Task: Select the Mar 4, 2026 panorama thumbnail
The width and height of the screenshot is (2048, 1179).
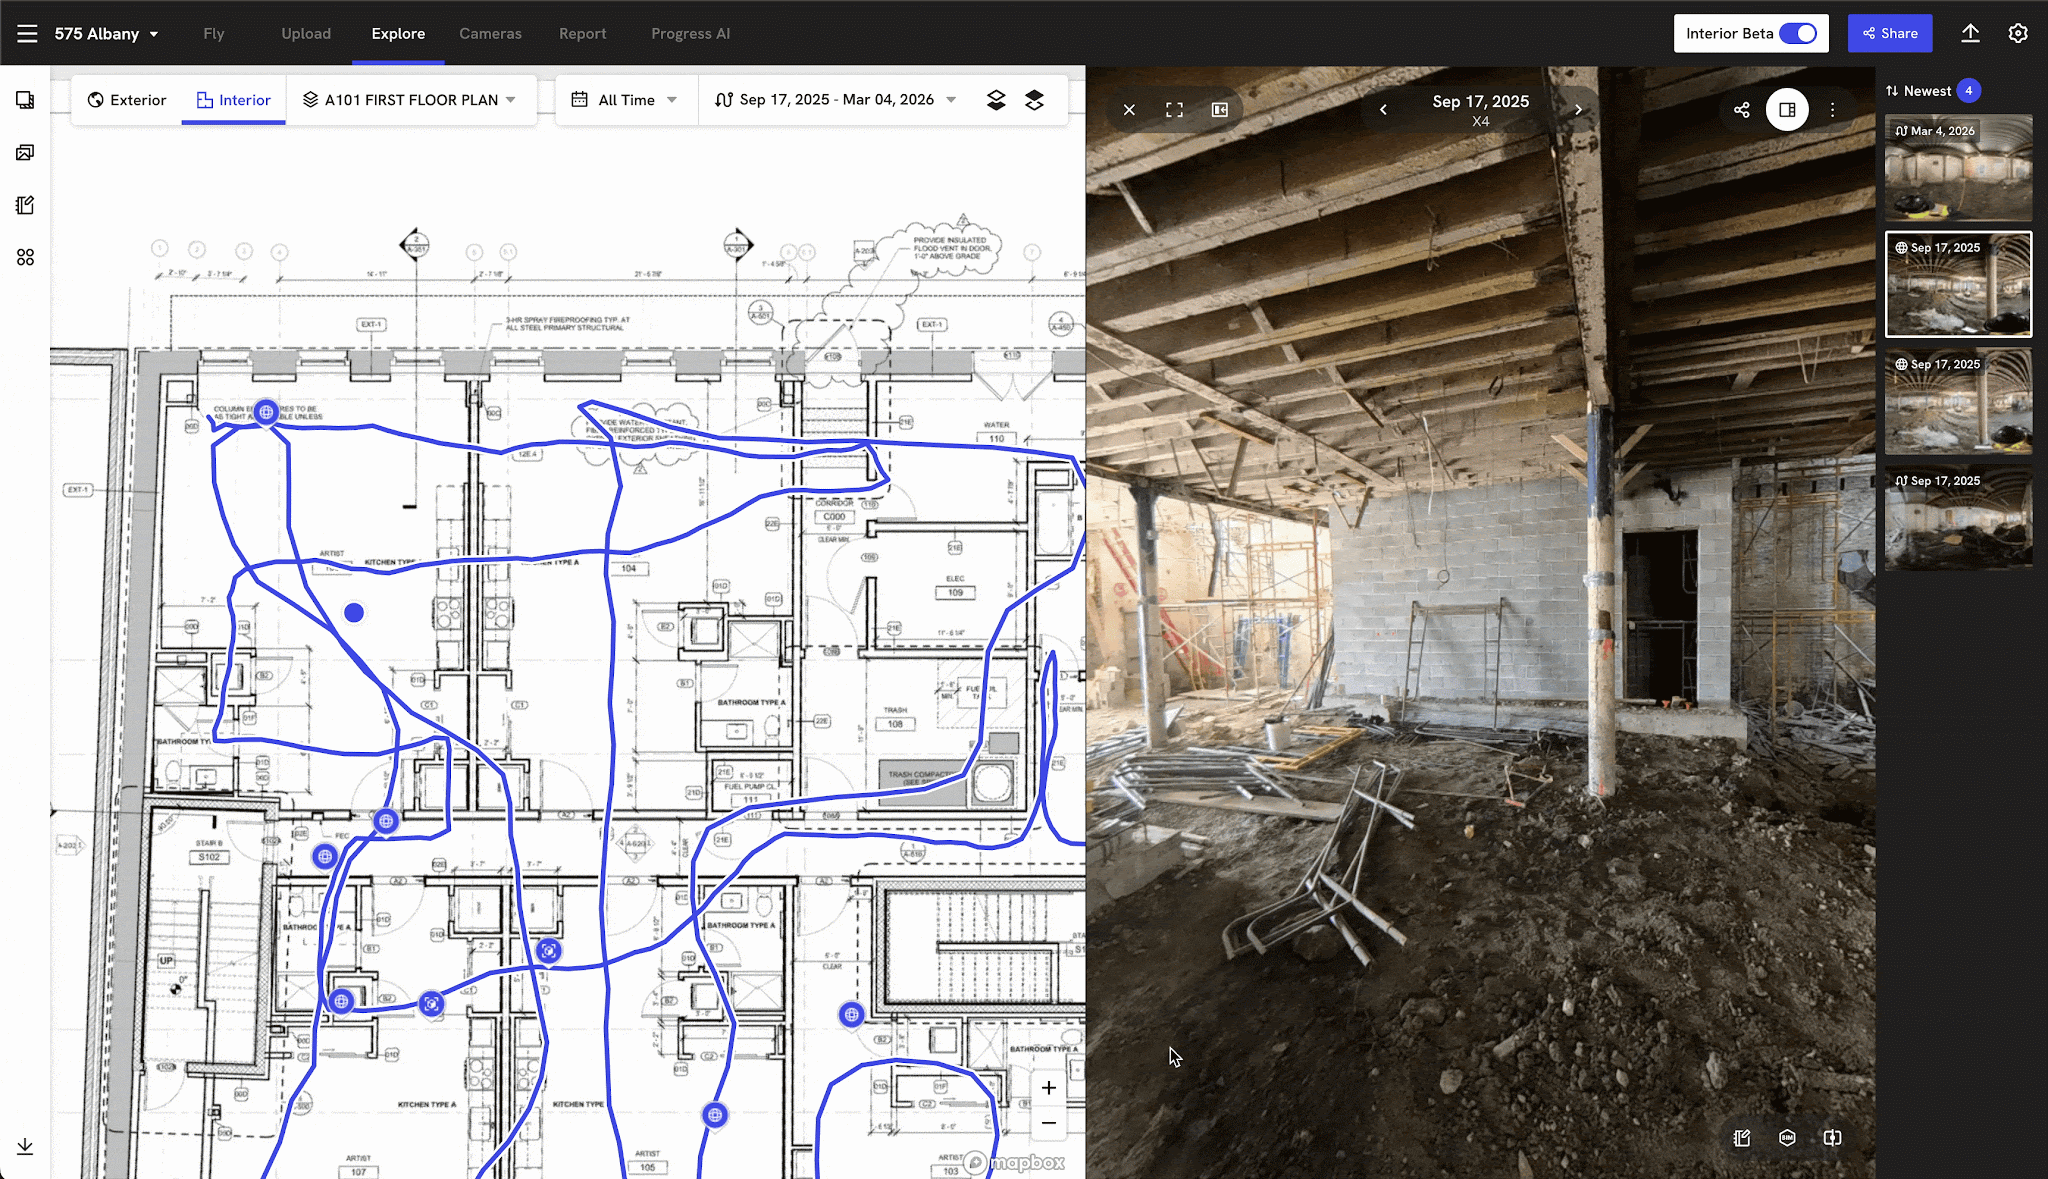Action: [1956, 167]
